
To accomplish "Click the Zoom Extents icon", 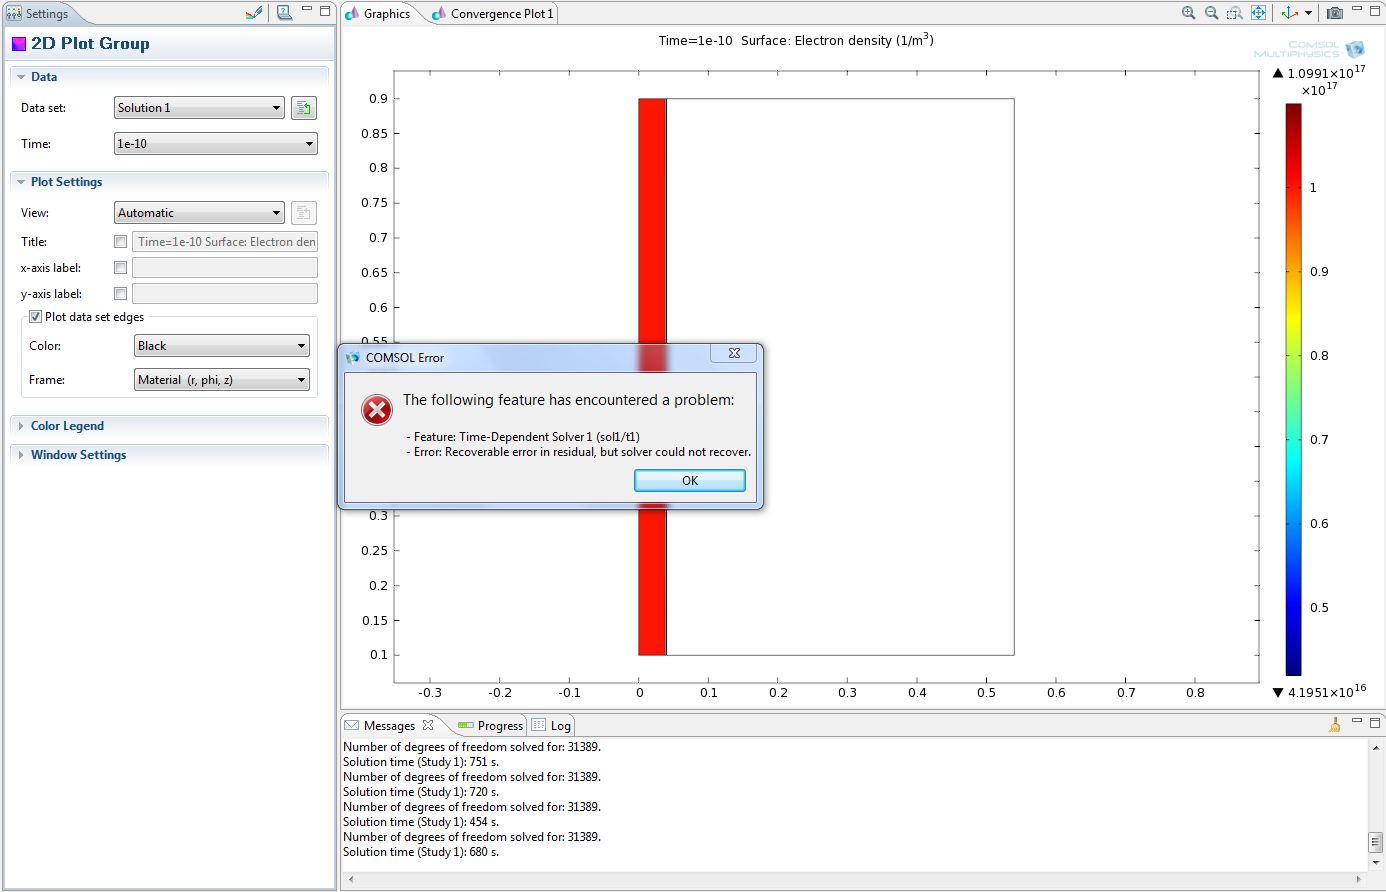I will pyautogui.click(x=1259, y=13).
